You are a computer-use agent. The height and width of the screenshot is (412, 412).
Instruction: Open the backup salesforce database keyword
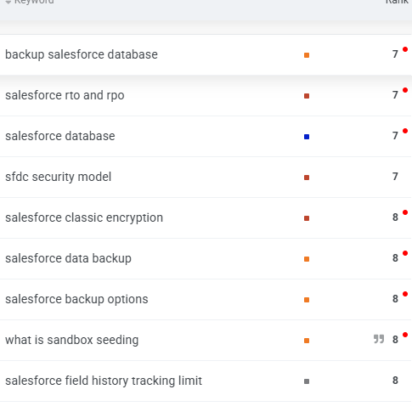(x=81, y=55)
